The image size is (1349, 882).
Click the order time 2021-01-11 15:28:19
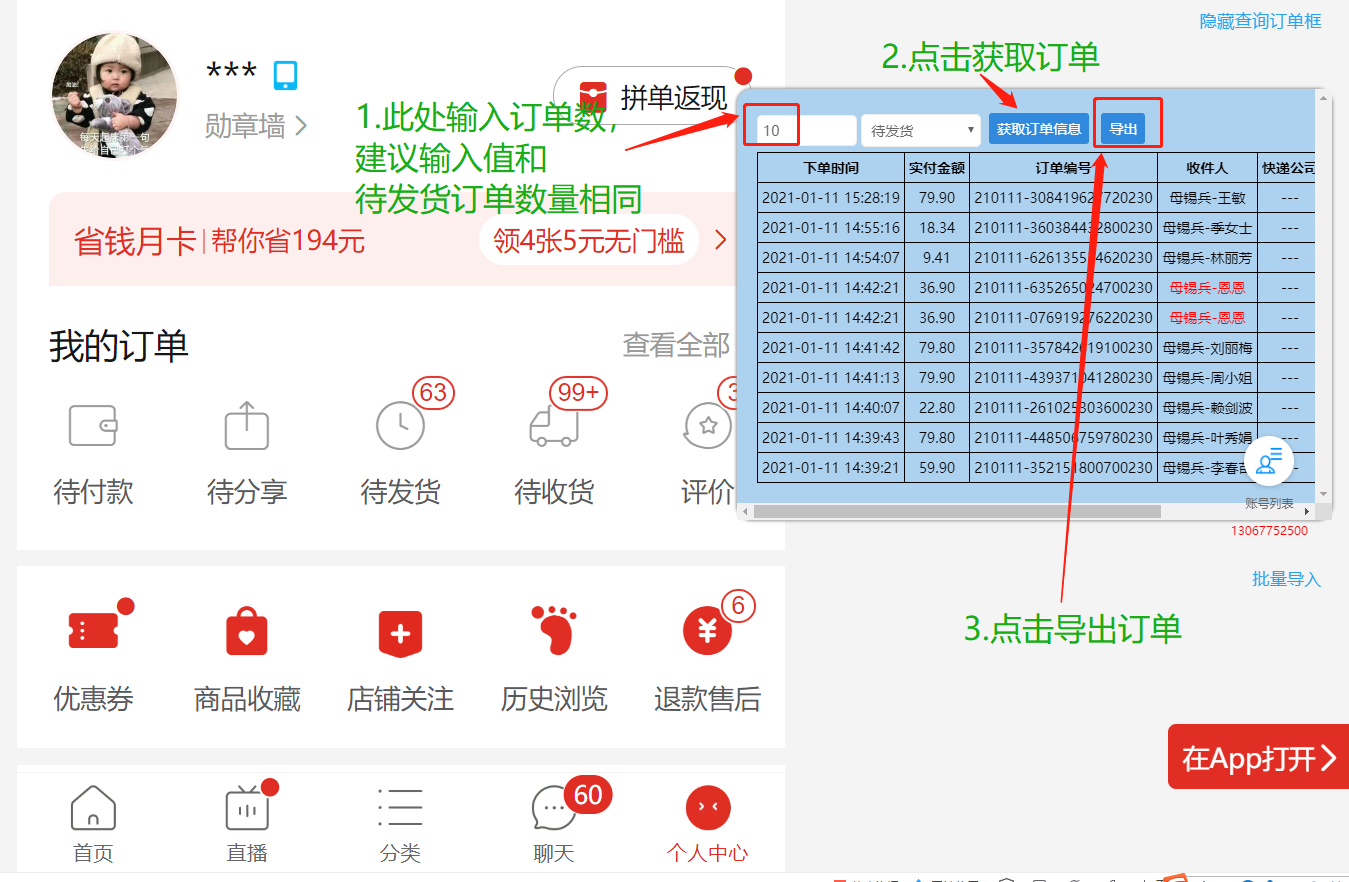[831, 198]
